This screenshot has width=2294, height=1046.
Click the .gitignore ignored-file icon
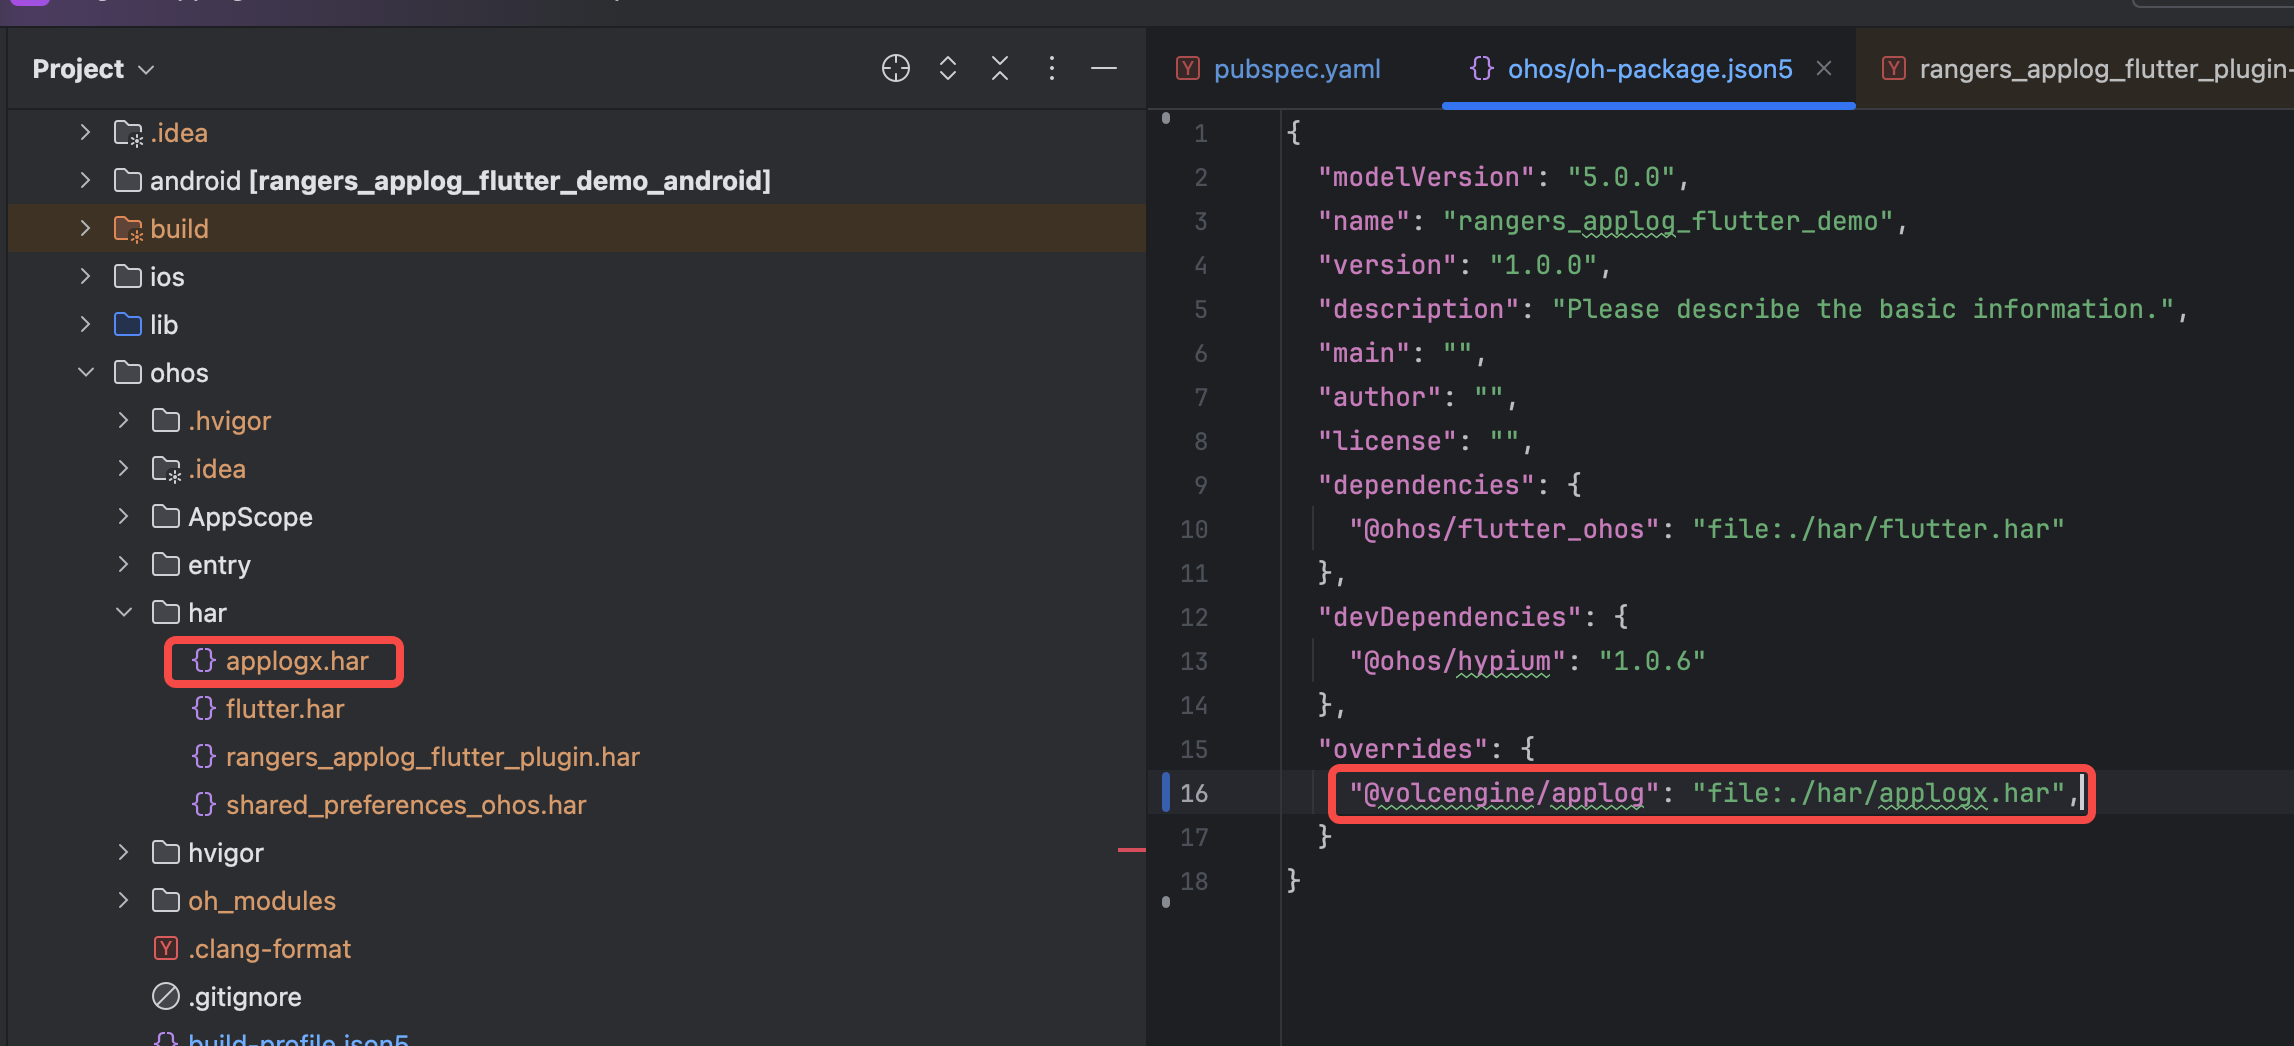[166, 996]
